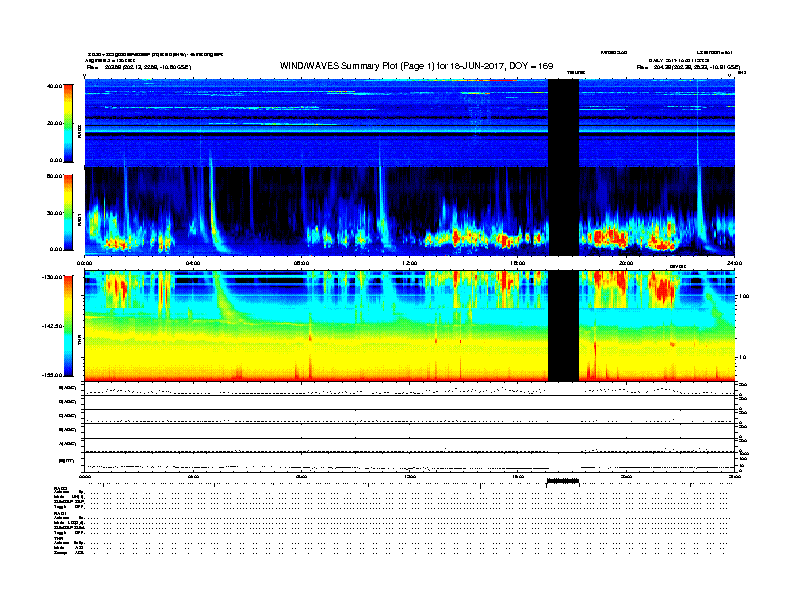Click the WIND/WAVES Summary Plot title

(416, 66)
